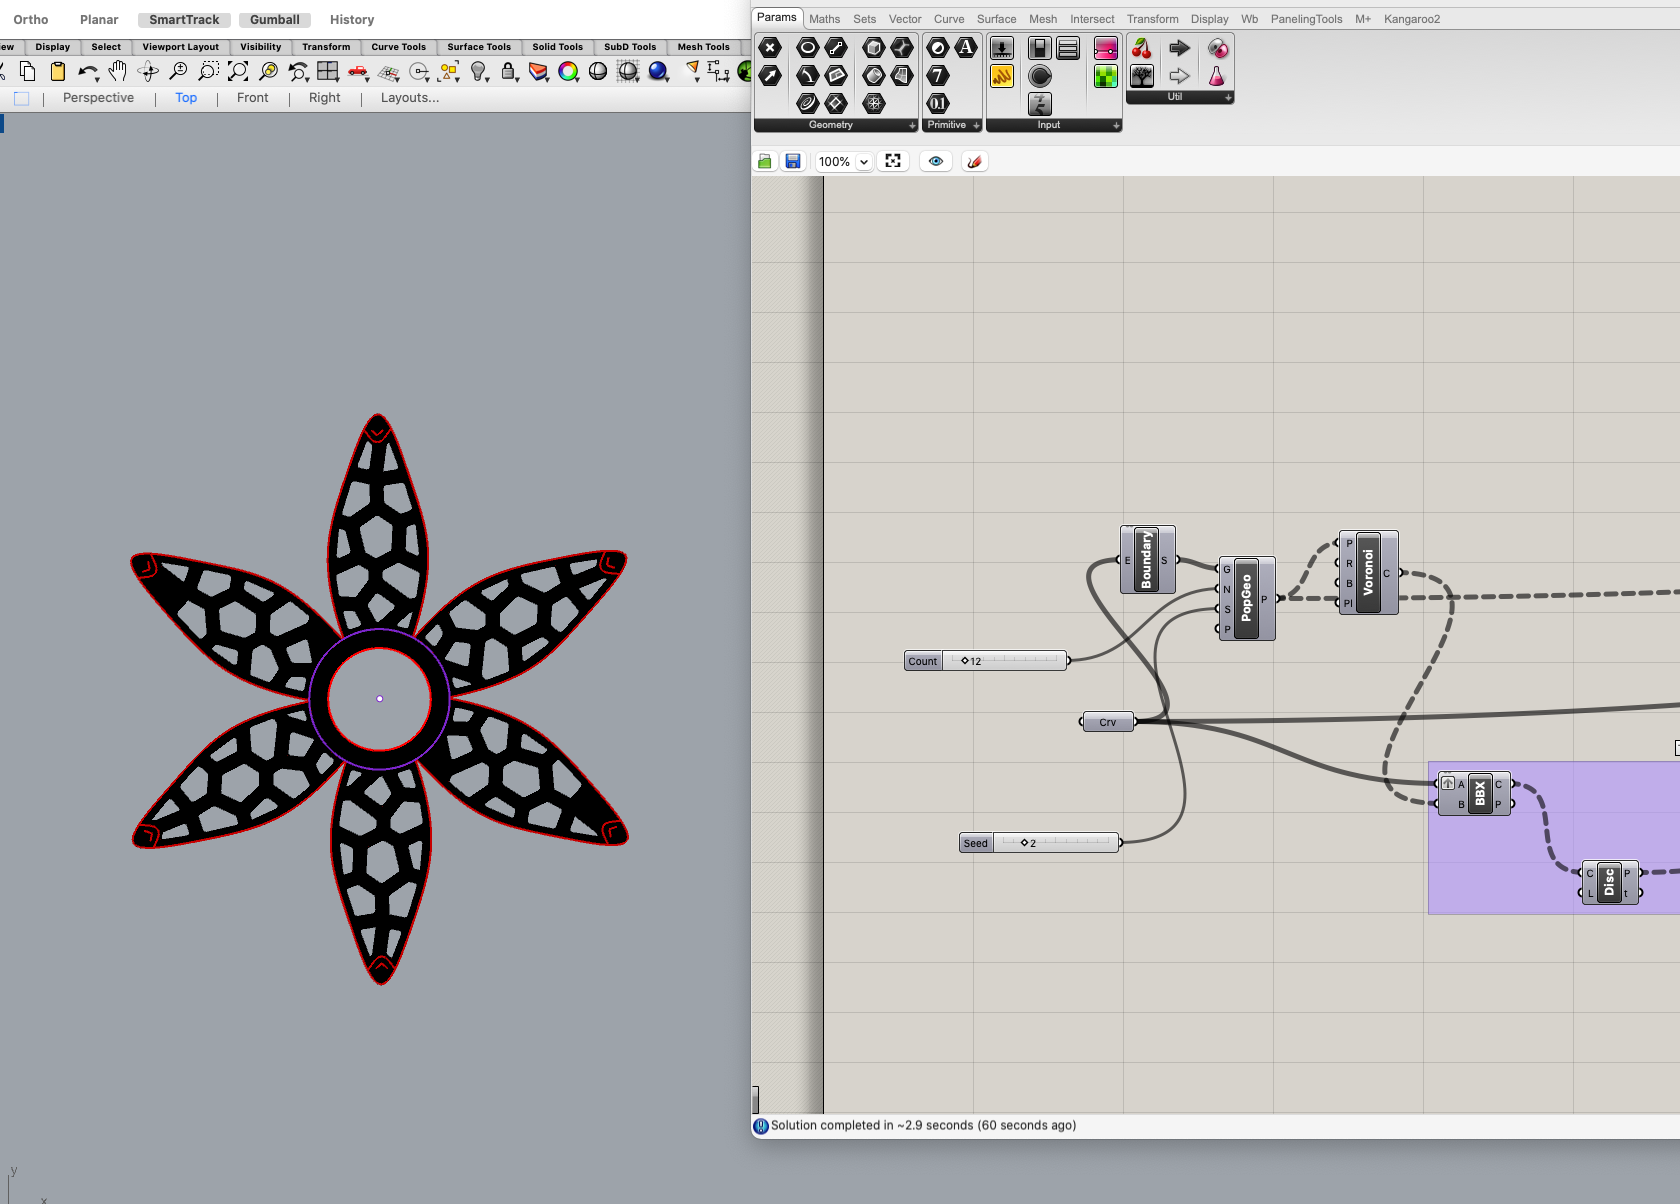1680x1204 pixels.
Task: Toggle the Boolean Toggle input component icon
Action: [1040, 47]
